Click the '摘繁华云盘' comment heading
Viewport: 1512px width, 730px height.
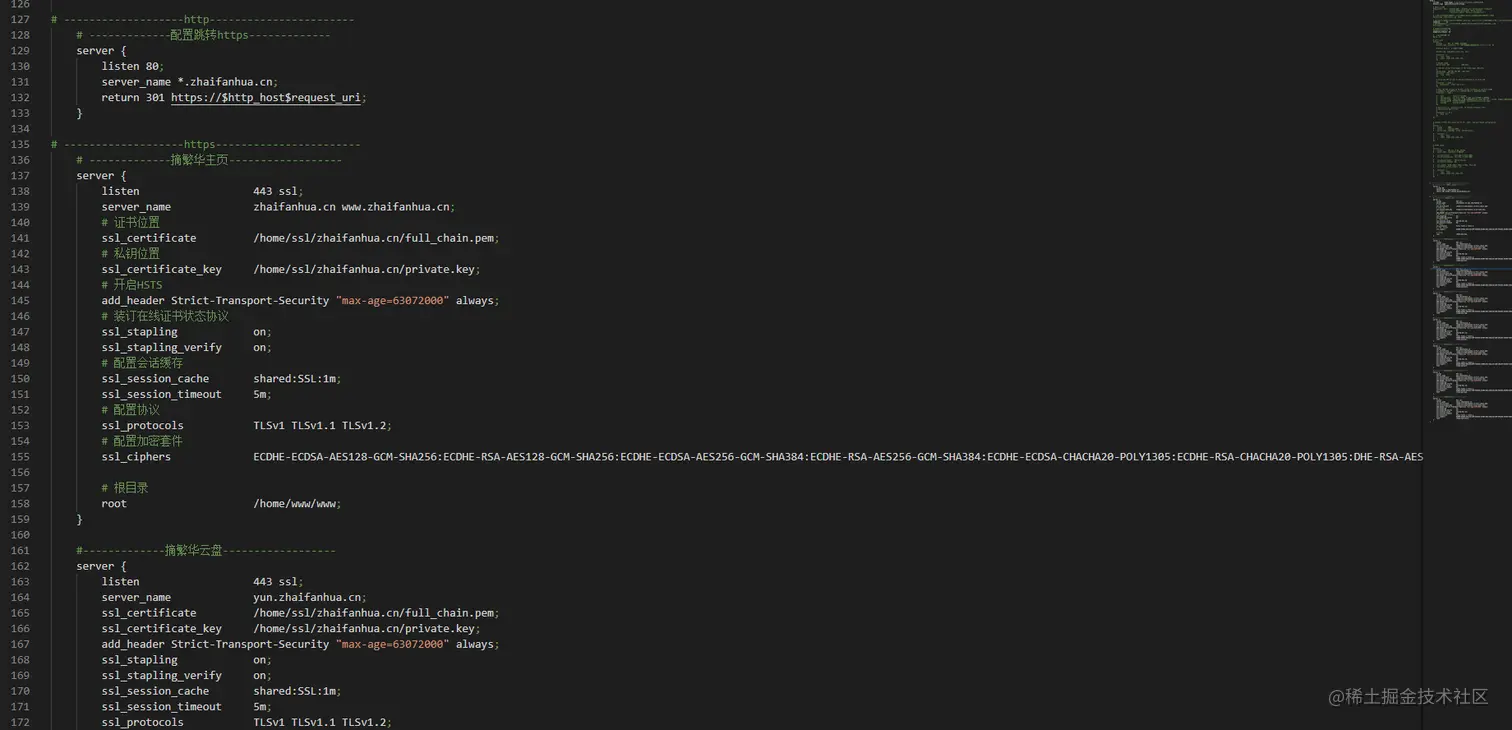(x=206, y=551)
